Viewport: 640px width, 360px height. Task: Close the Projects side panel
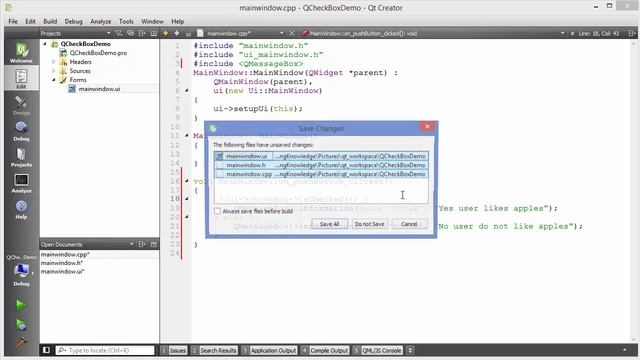point(153,33)
